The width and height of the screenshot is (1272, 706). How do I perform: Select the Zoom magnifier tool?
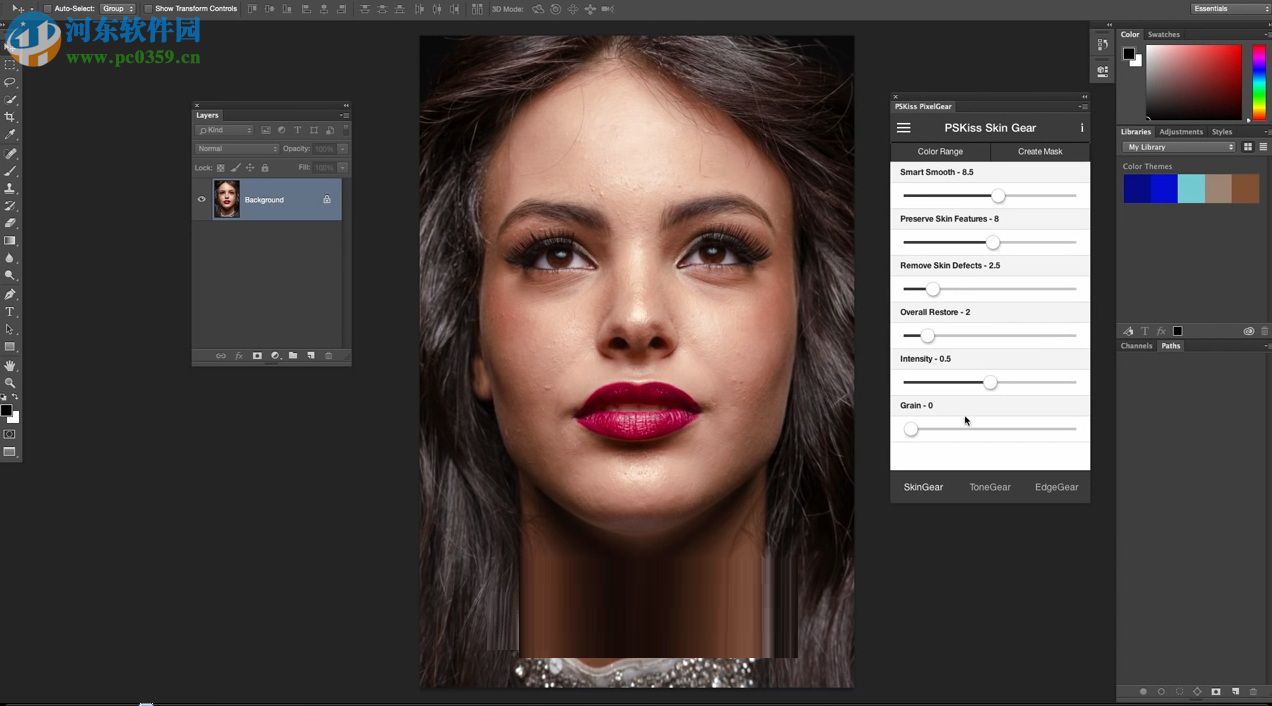[x=10, y=383]
